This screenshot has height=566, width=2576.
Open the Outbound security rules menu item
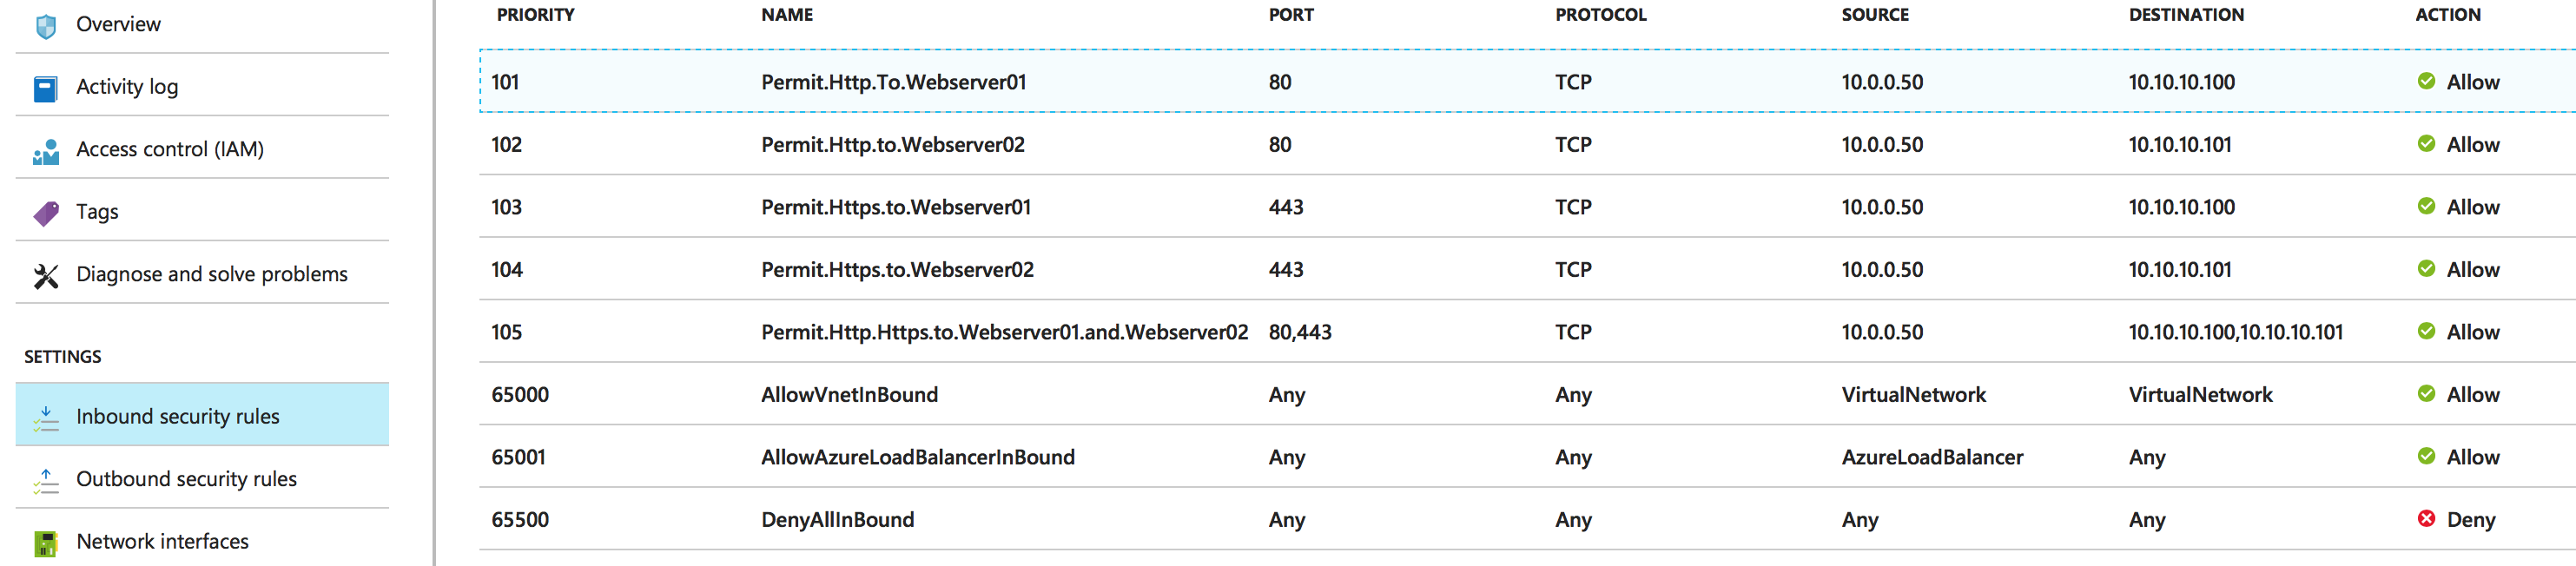tap(186, 479)
